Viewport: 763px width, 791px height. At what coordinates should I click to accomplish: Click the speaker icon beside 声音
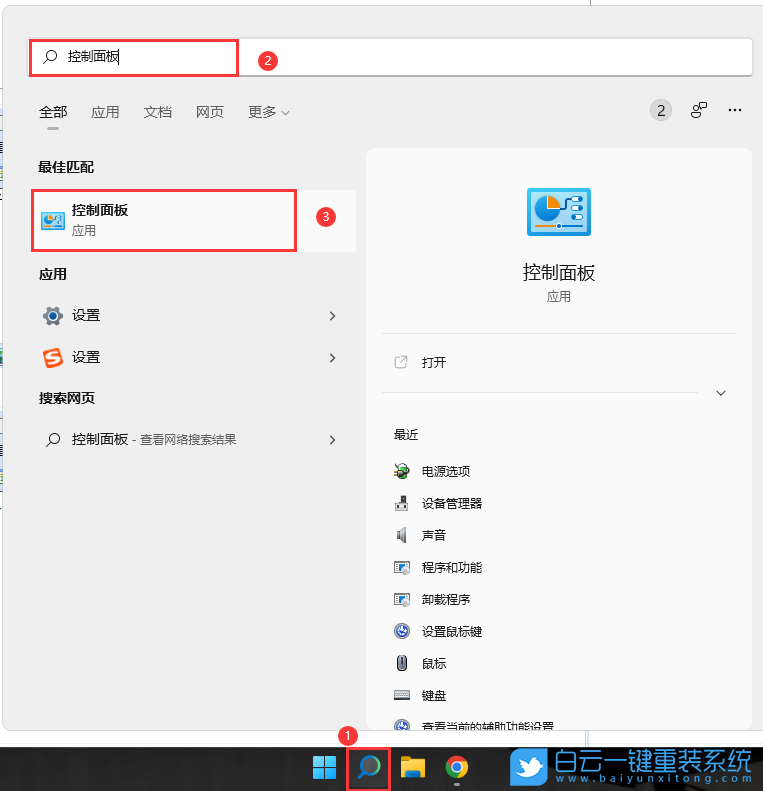coord(402,535)
